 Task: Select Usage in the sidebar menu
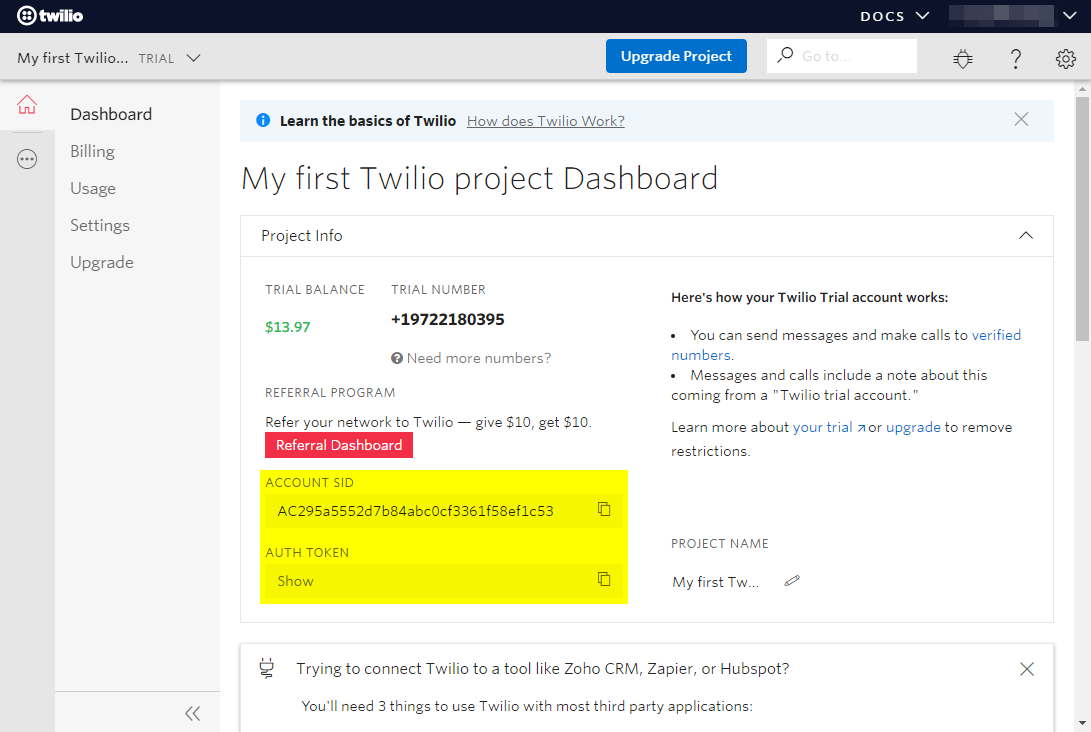pos(93,188)
